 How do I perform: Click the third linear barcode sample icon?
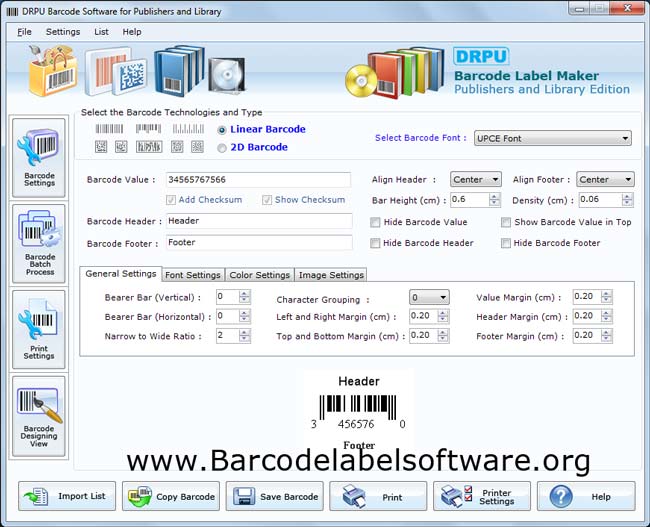coord(188,129)
